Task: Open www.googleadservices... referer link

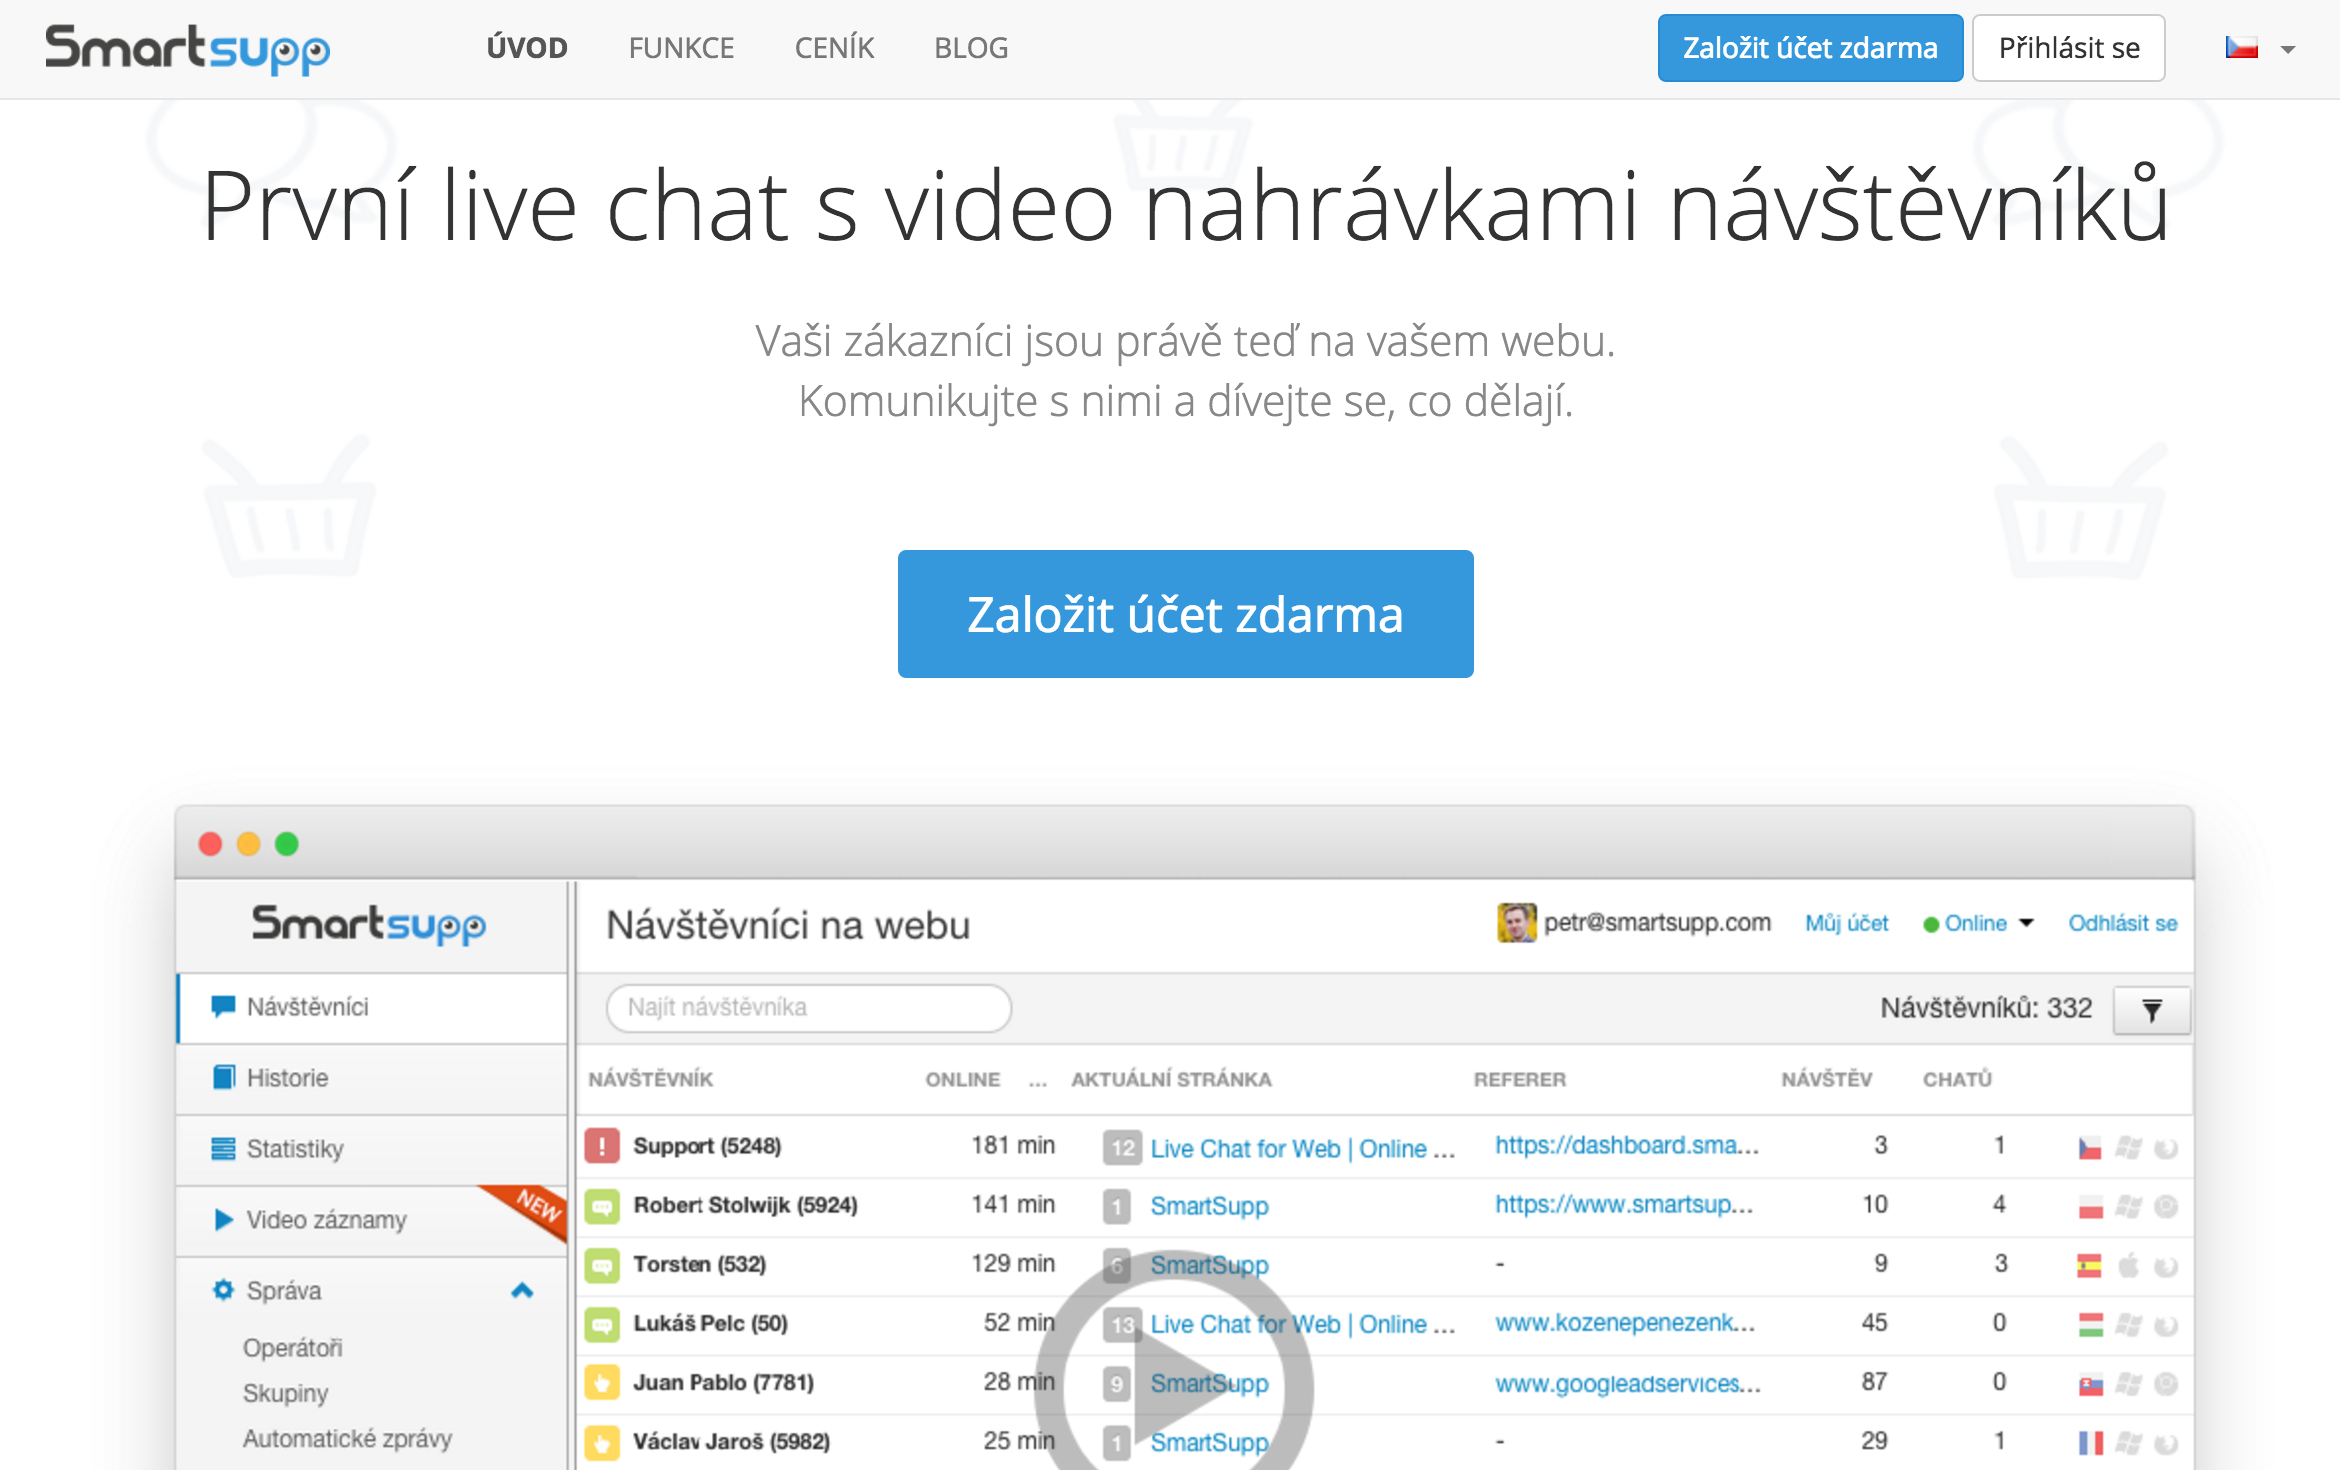Action: [1628, 1382]
